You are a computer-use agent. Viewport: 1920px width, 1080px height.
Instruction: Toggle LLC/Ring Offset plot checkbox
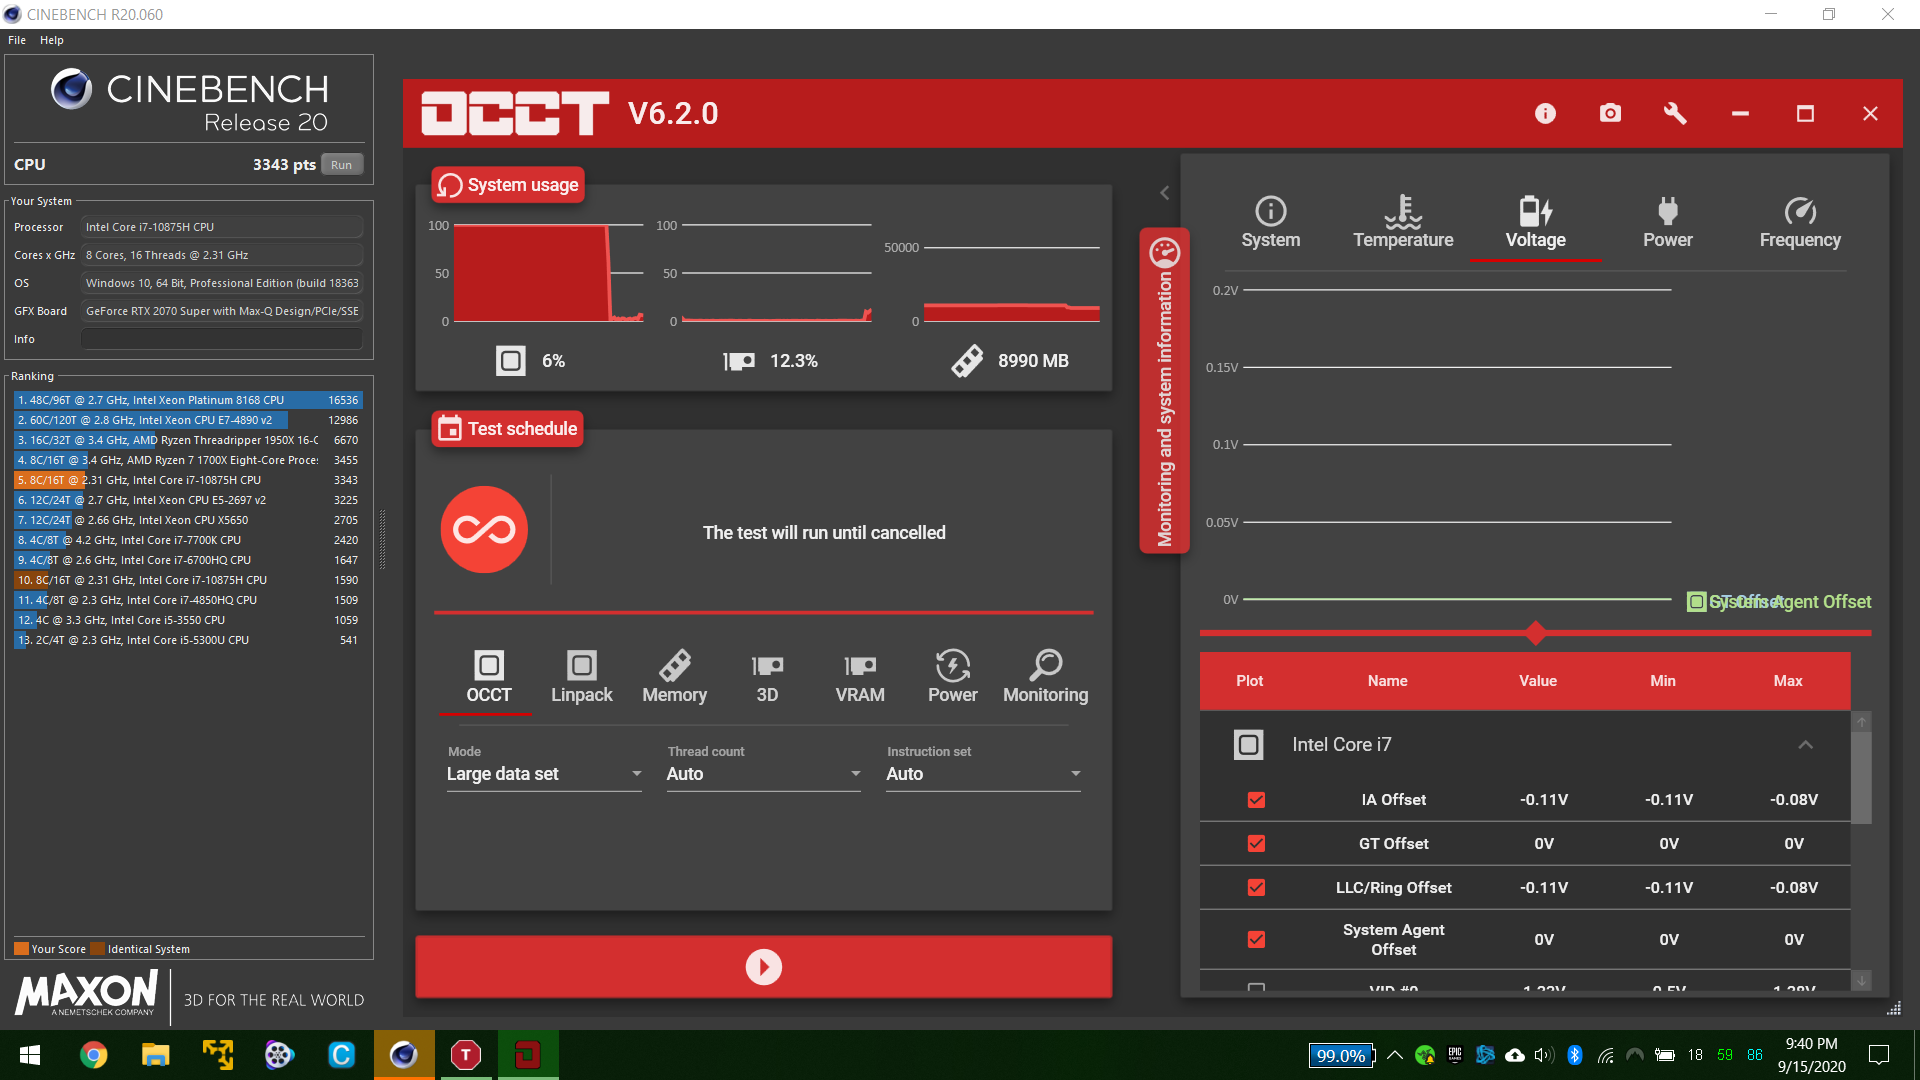coord(1256,888)
